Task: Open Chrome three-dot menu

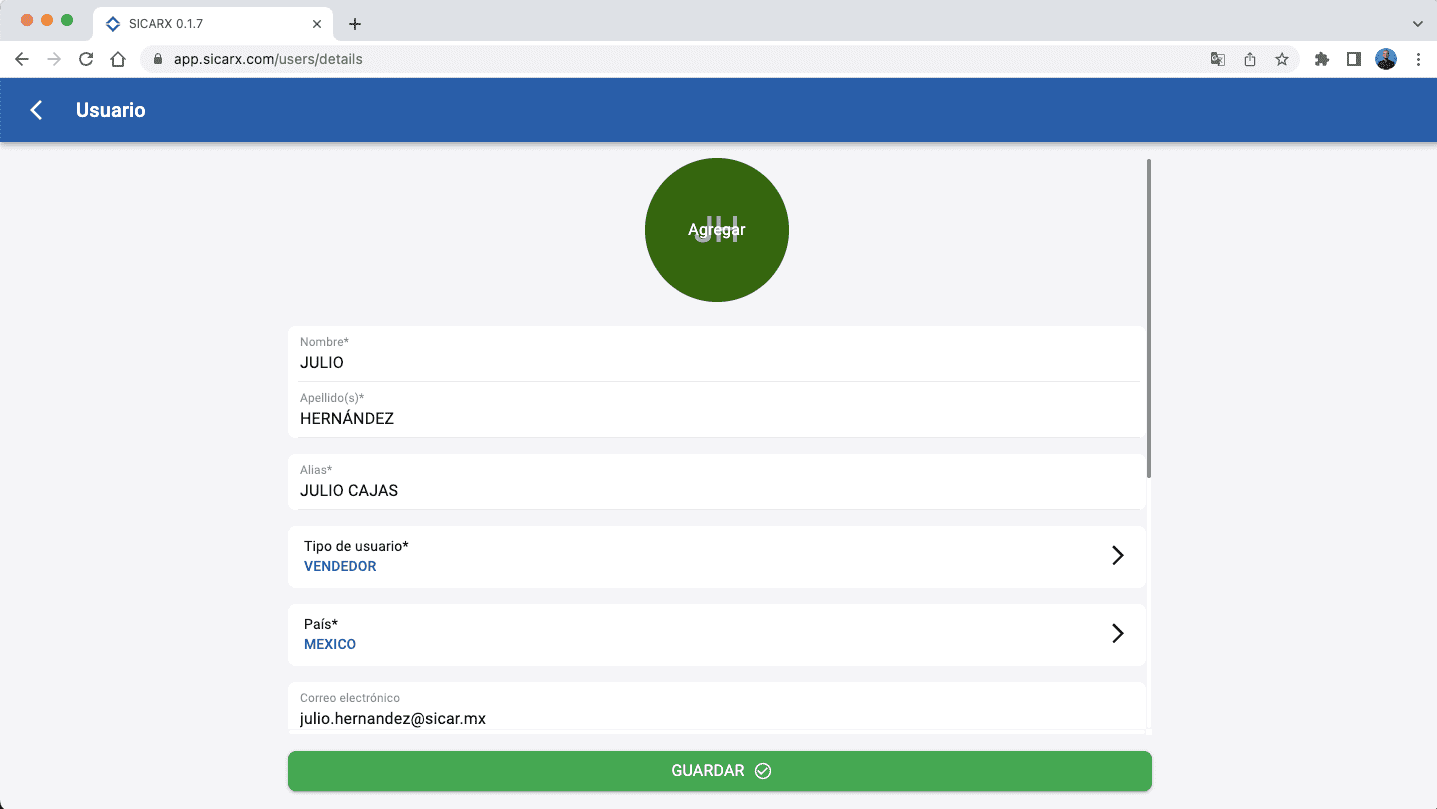Action: click(1418, 59)
